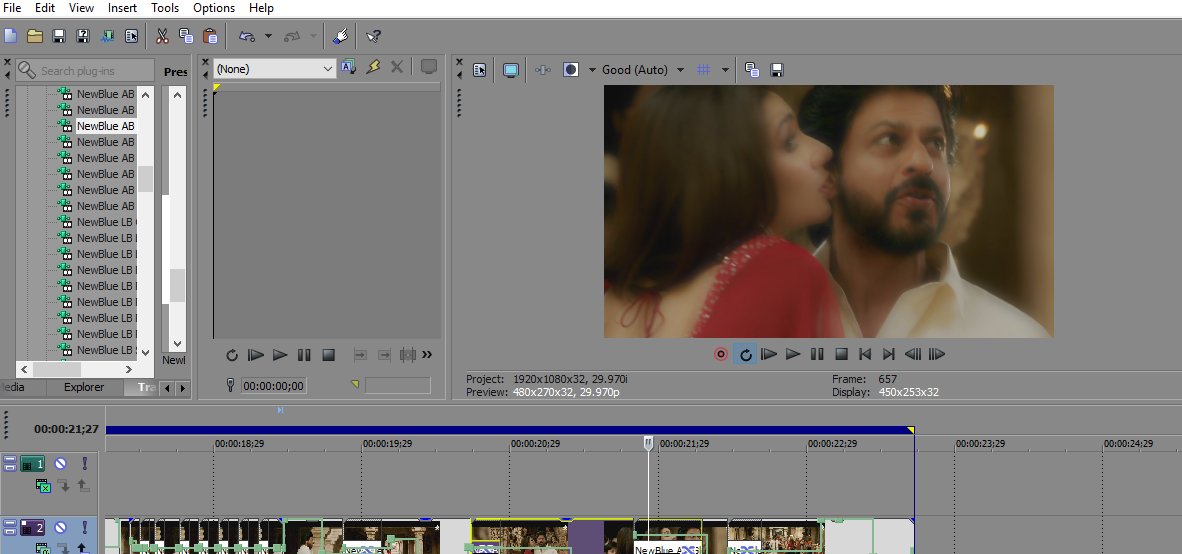
Task: Toggle loop playback in preview window
Action: pos(746,354)
